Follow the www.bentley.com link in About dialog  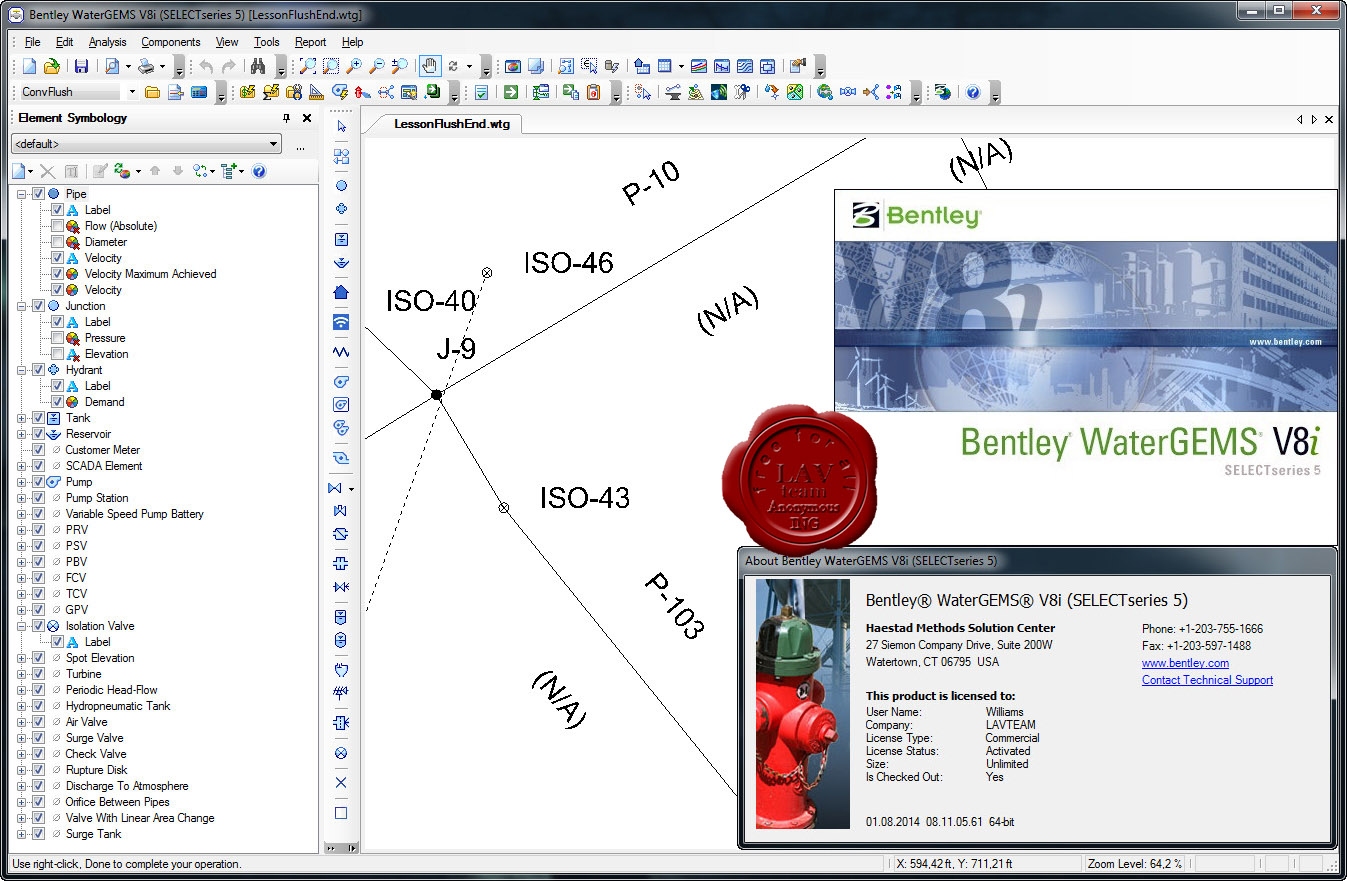(x=1185, y=663)
